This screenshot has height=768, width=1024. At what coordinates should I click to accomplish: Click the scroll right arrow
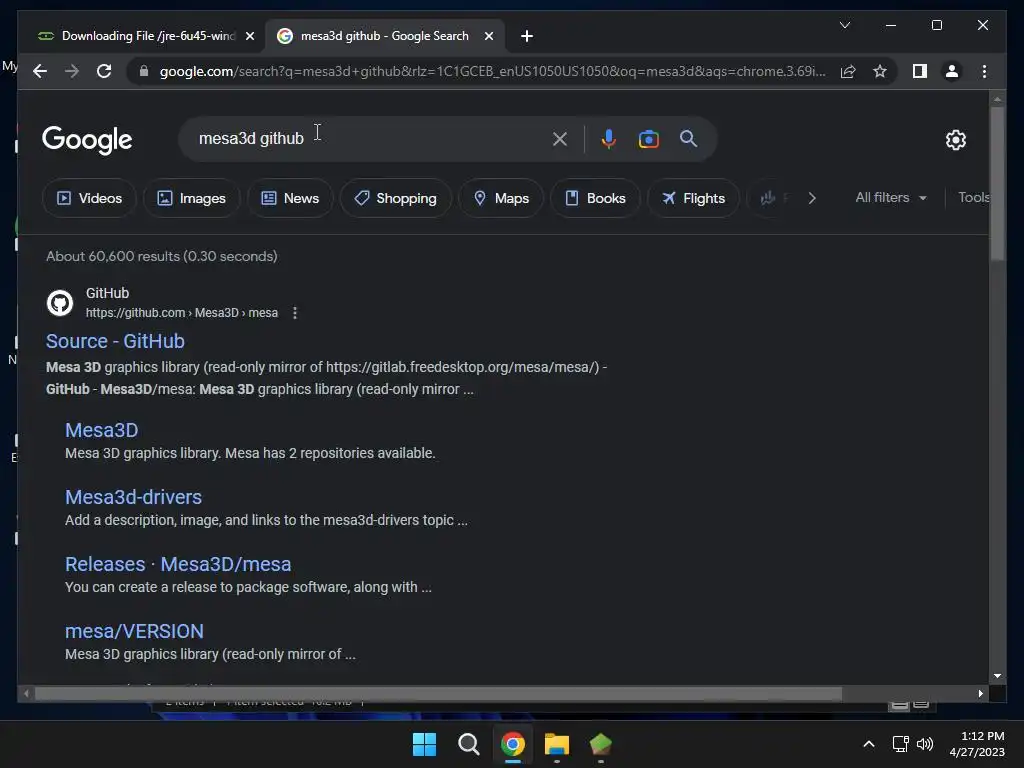[980, 694]
